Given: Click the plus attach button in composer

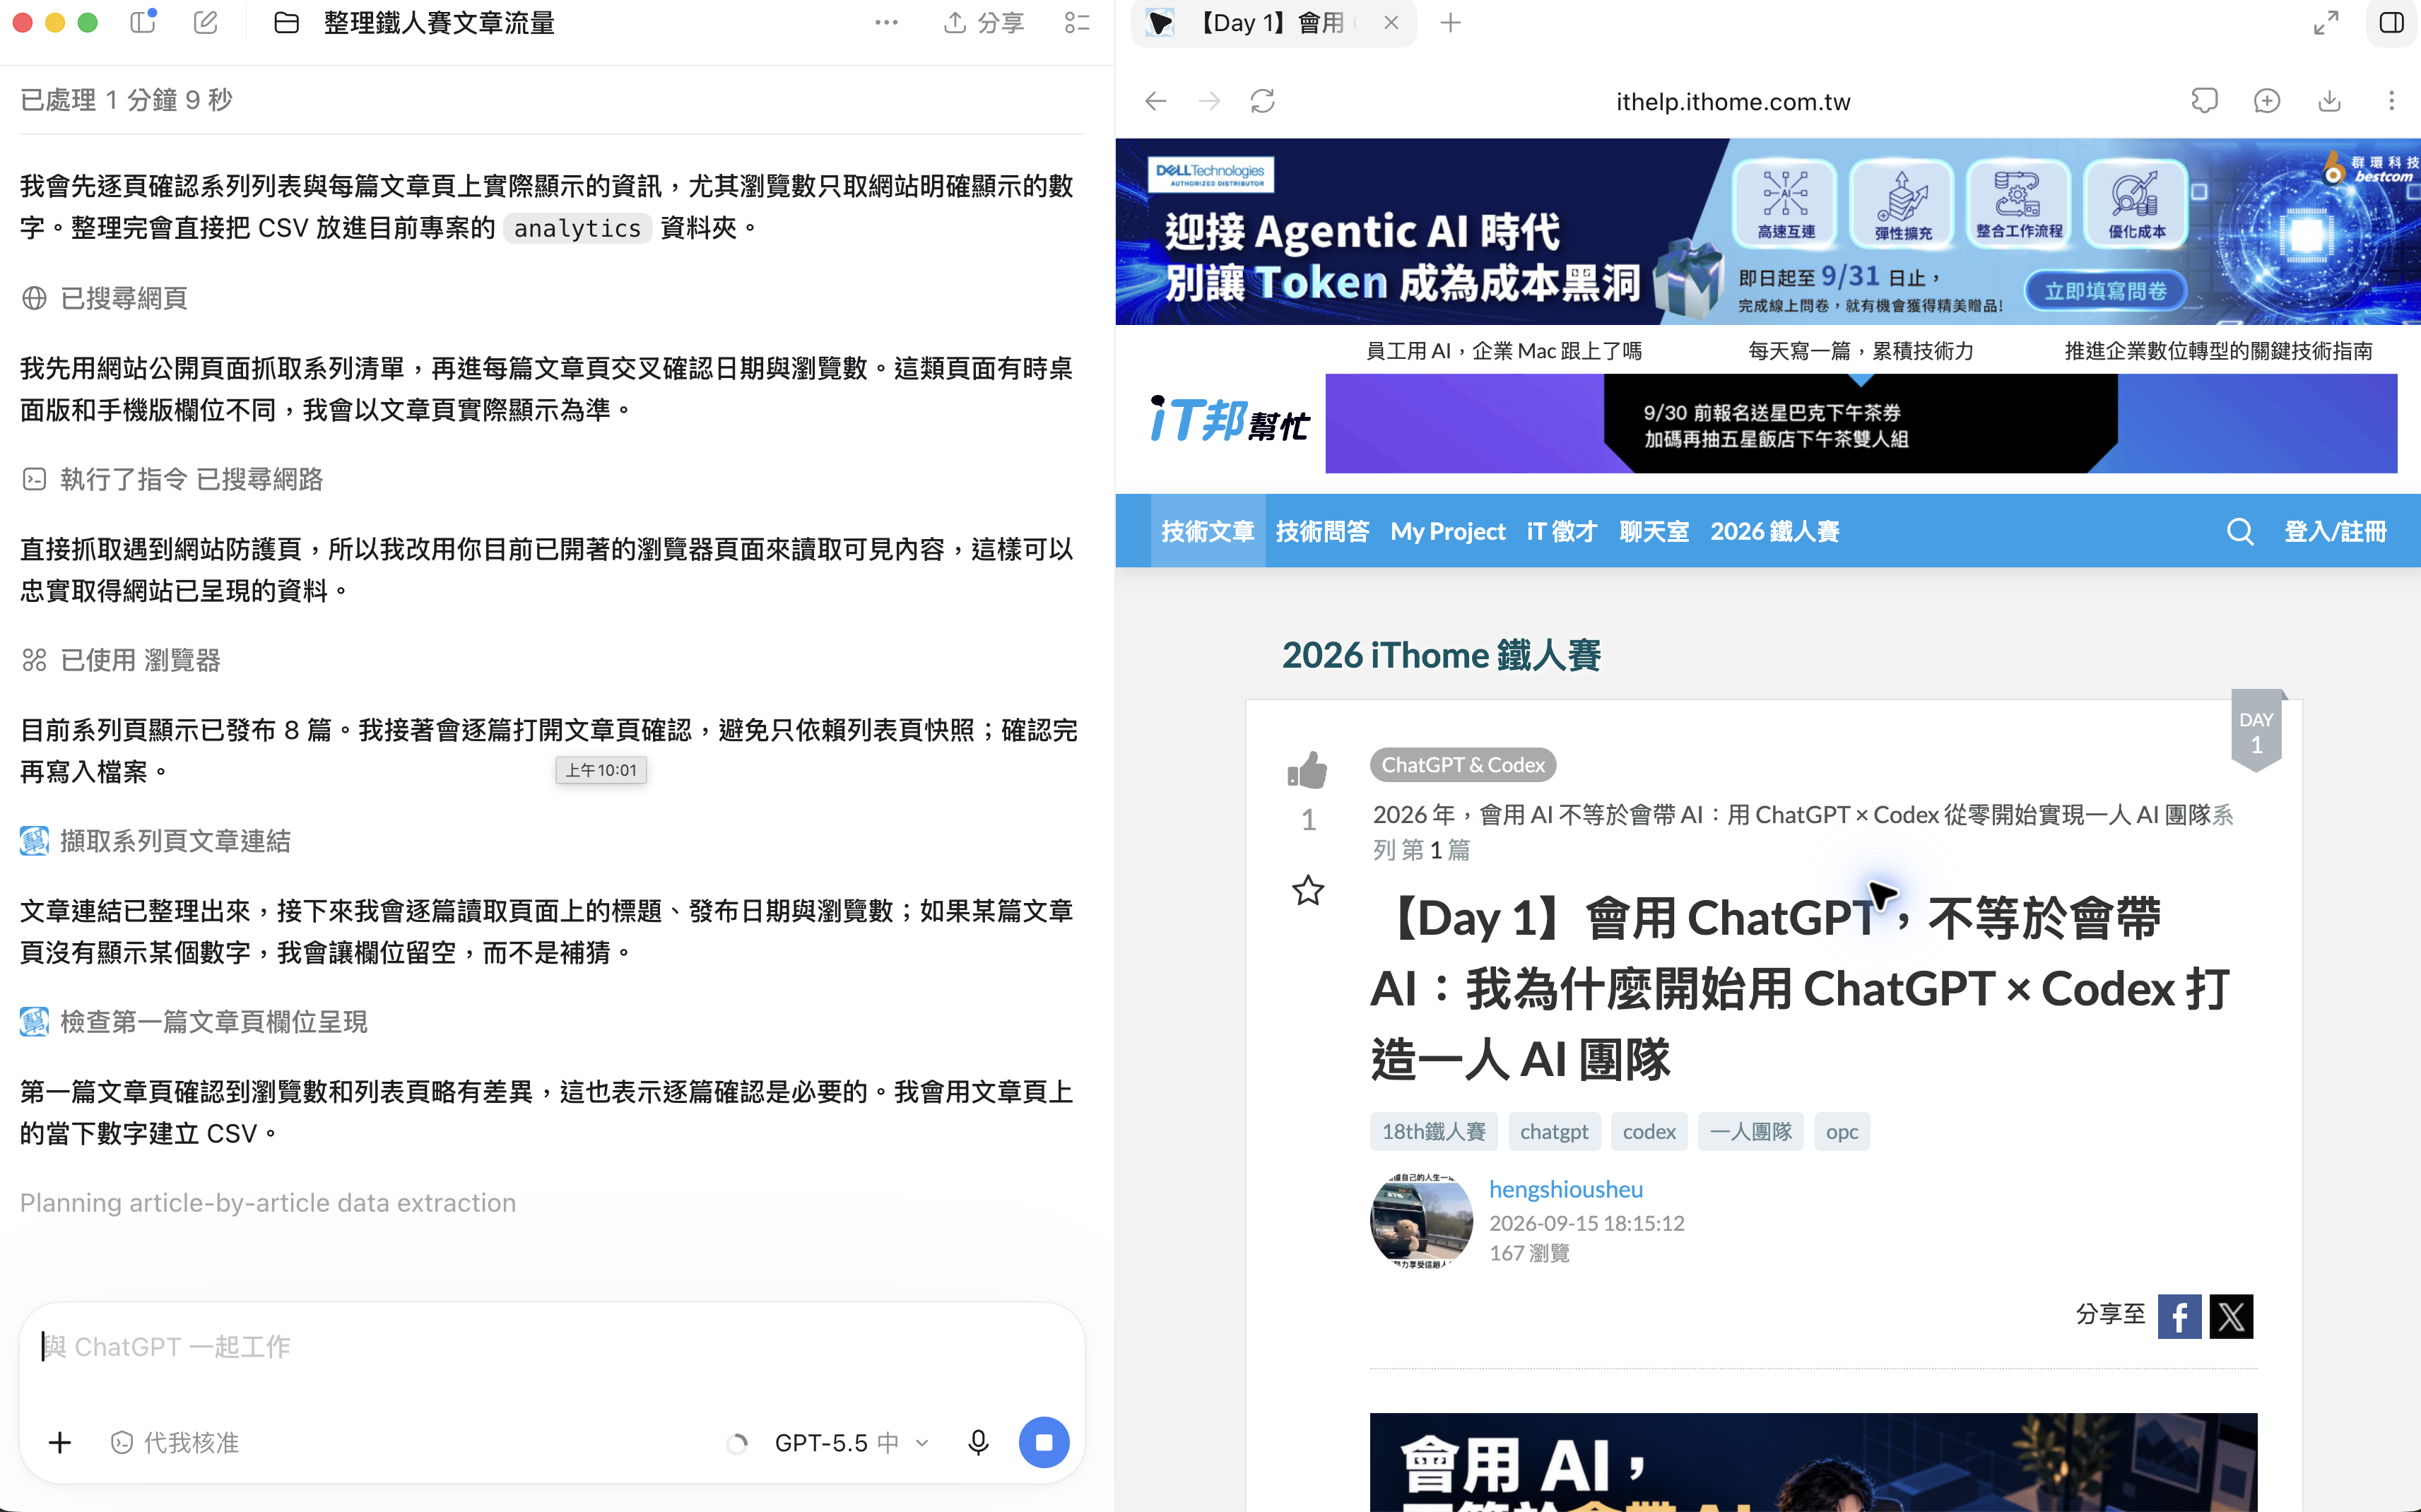Looking at the screenshot, I should tap(60, 1442).
